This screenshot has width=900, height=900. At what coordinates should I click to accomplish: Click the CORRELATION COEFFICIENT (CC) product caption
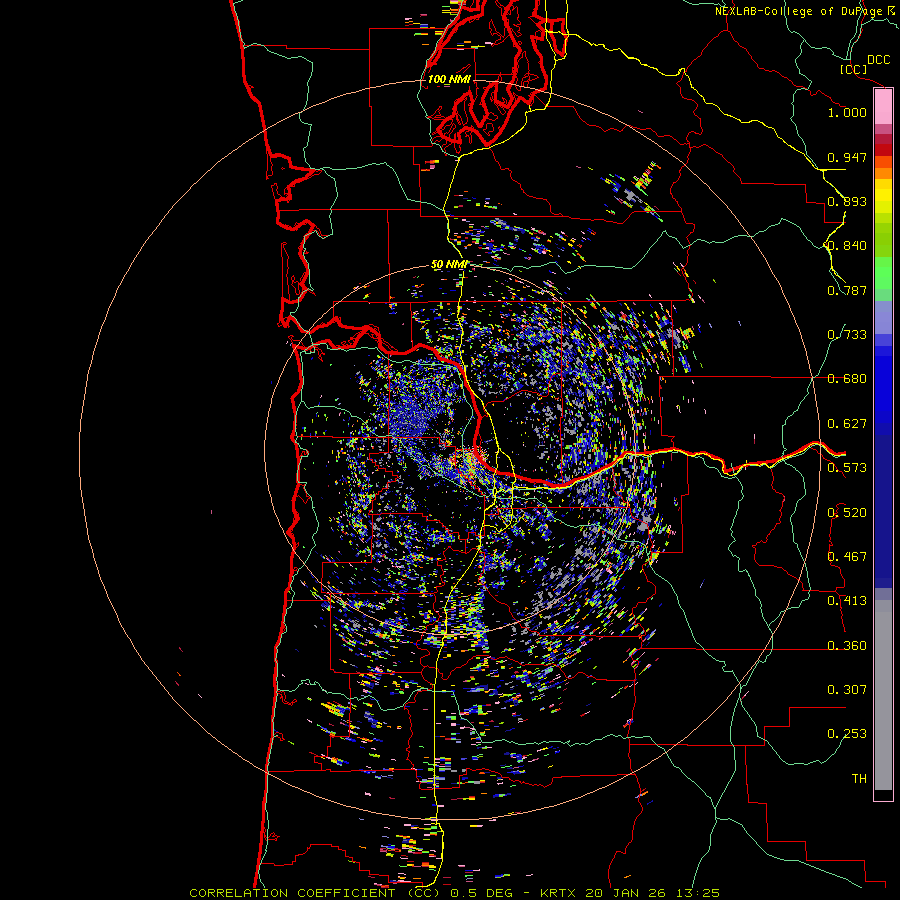pyautogui.click(x=315, y=893)
